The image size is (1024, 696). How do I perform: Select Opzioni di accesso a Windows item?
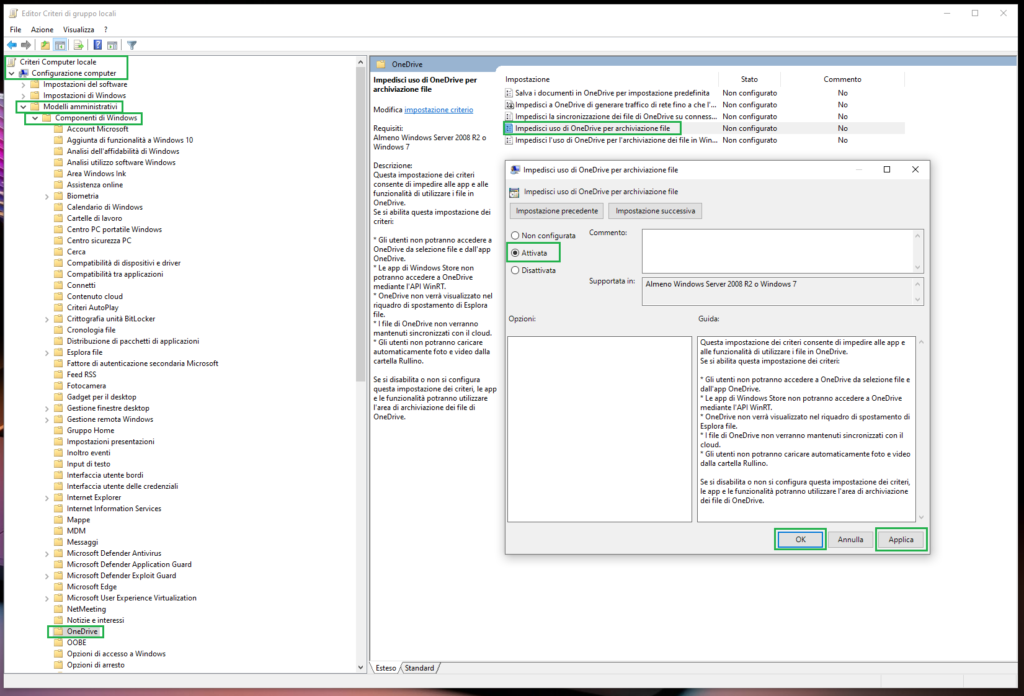[x=116, y=654]
